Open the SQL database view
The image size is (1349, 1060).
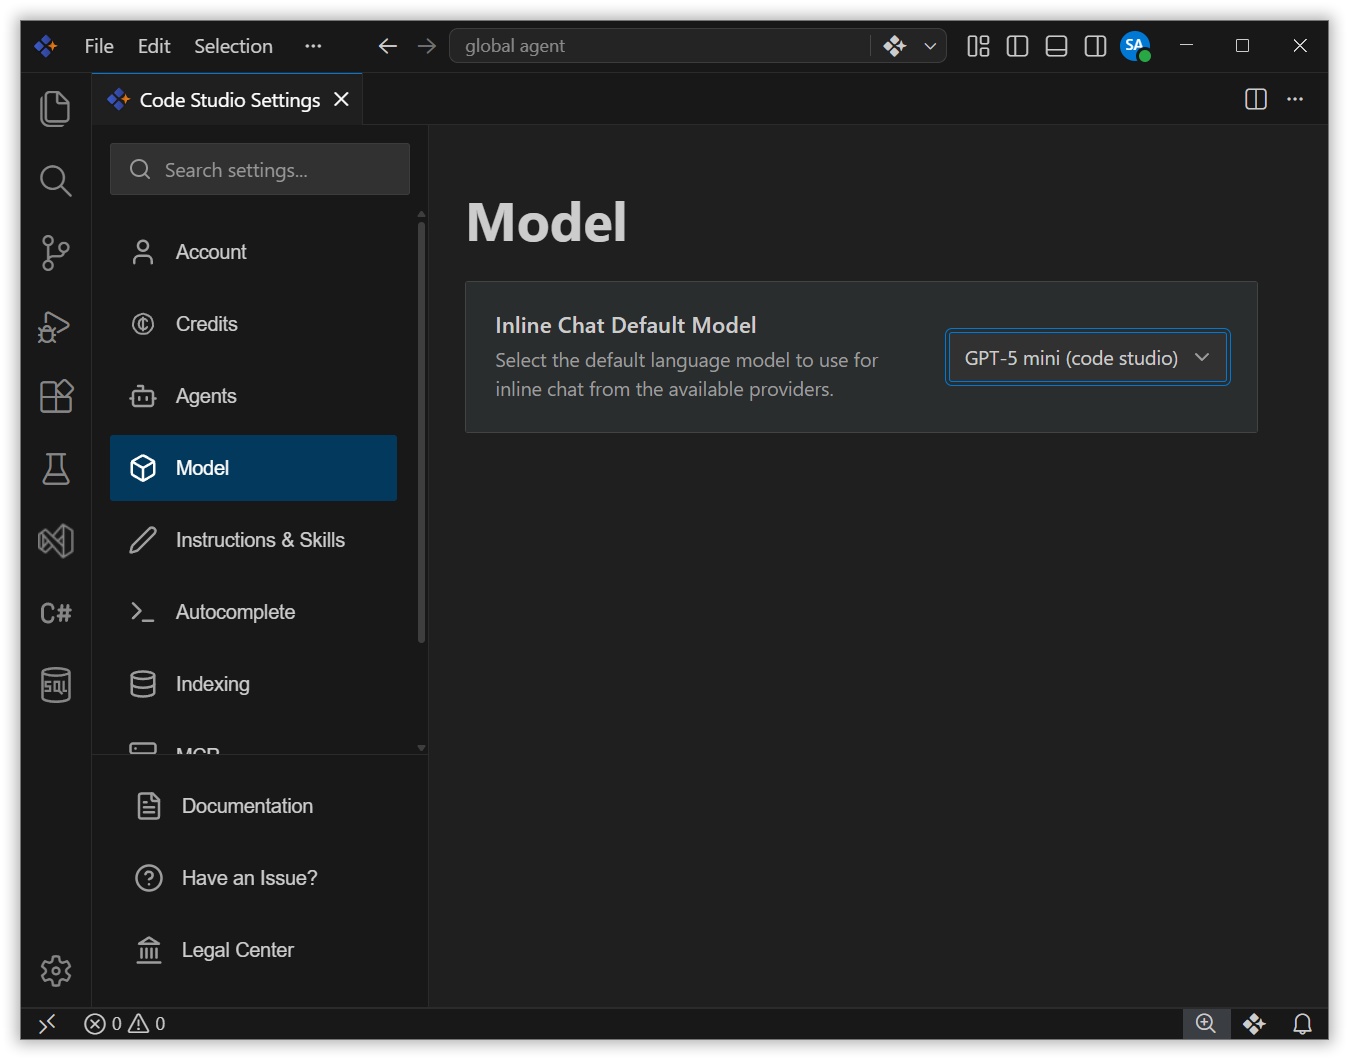[x=56, y=685]
